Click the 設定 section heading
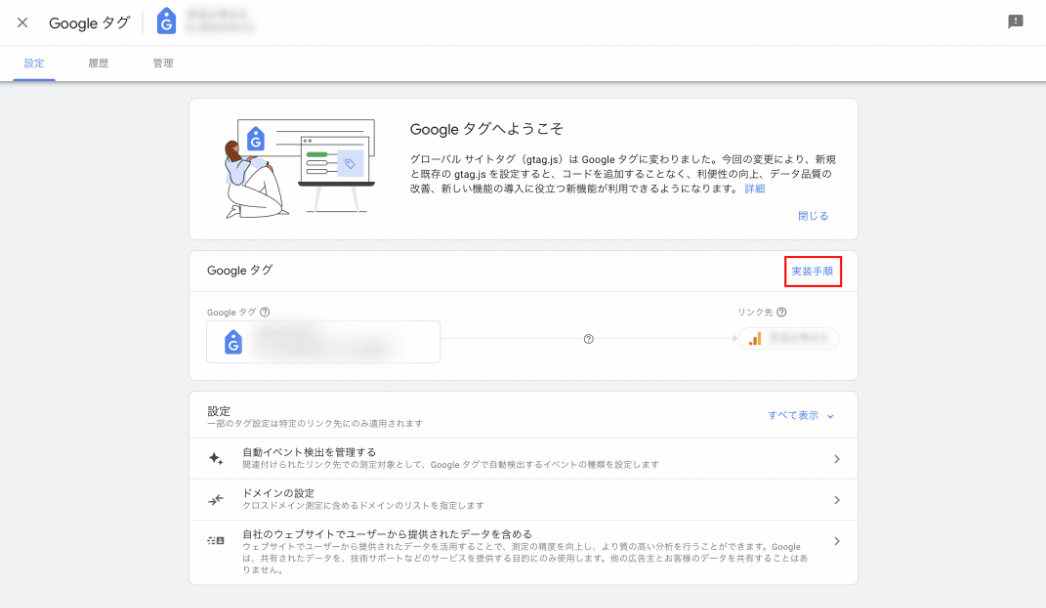 pos(219,410)
